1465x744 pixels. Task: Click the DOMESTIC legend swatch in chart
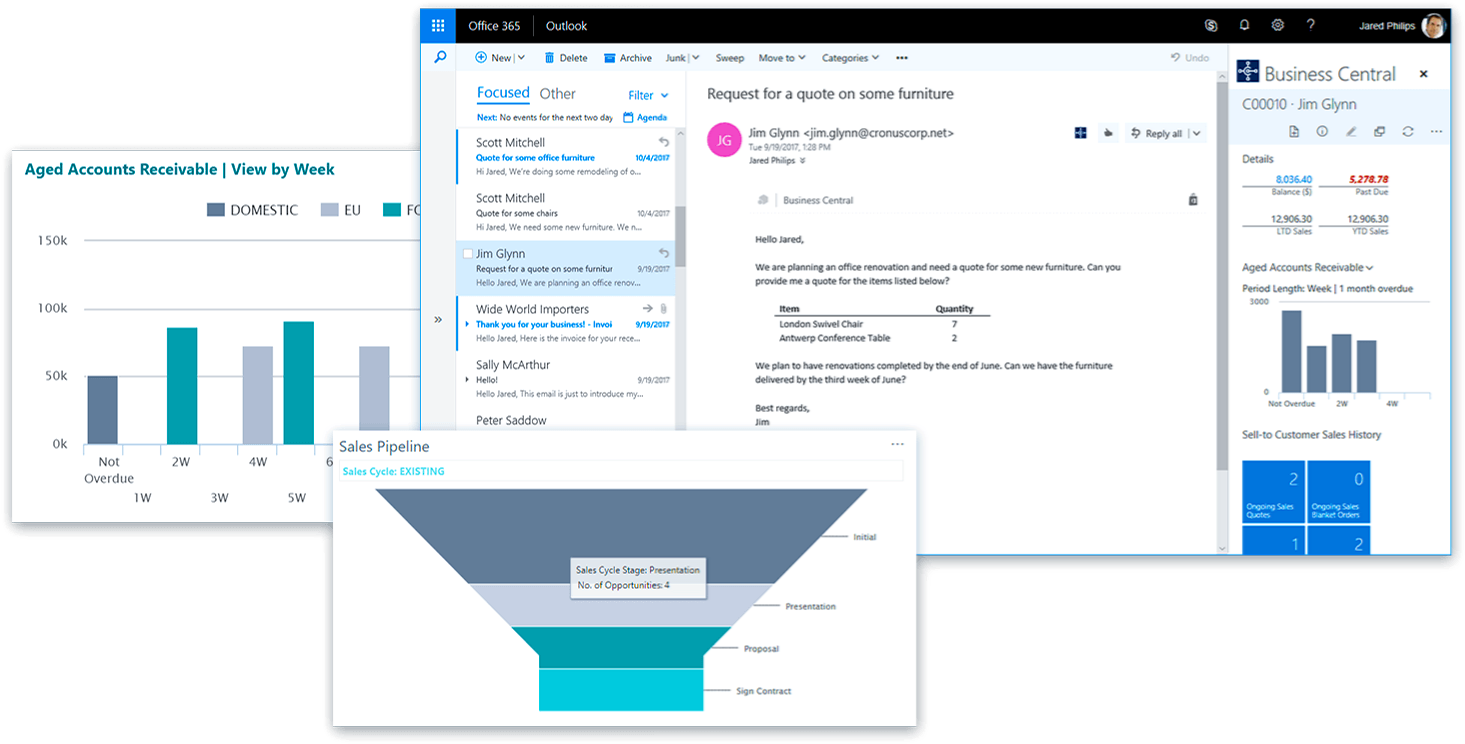(215, 210)
